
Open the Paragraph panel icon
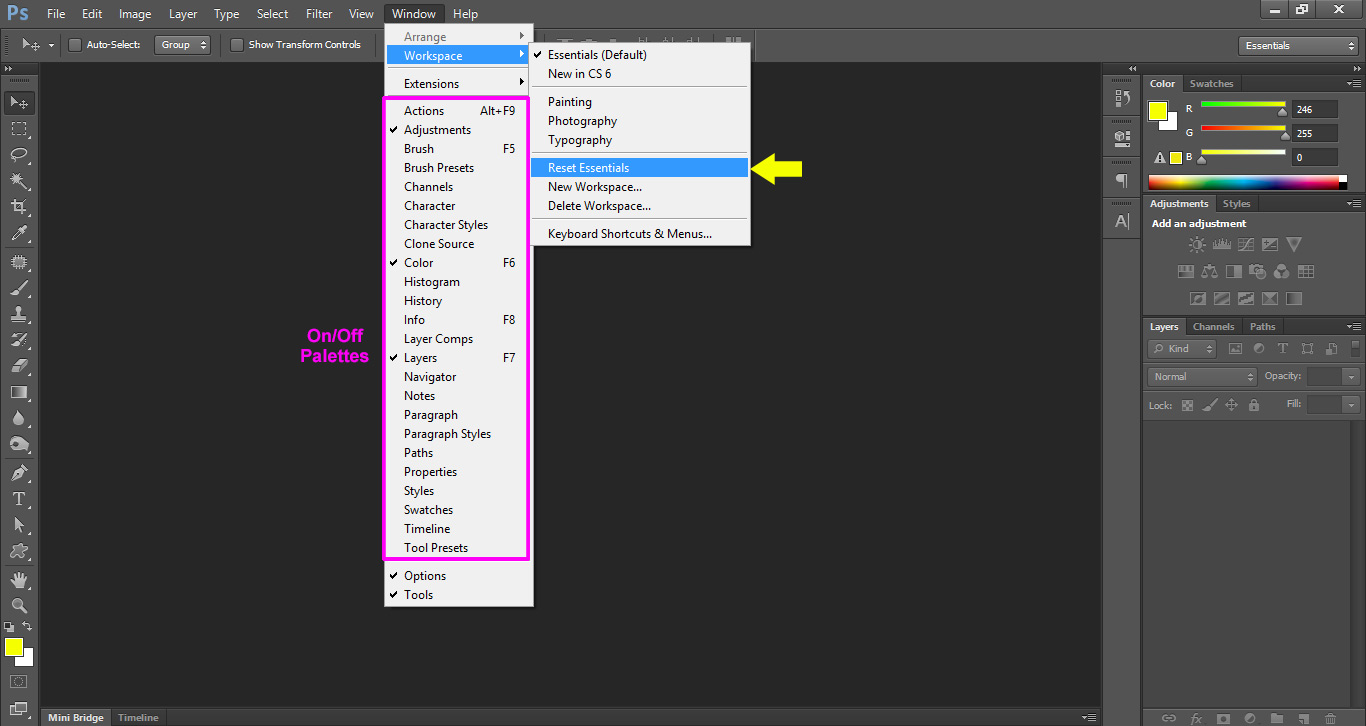(1120, 179)
